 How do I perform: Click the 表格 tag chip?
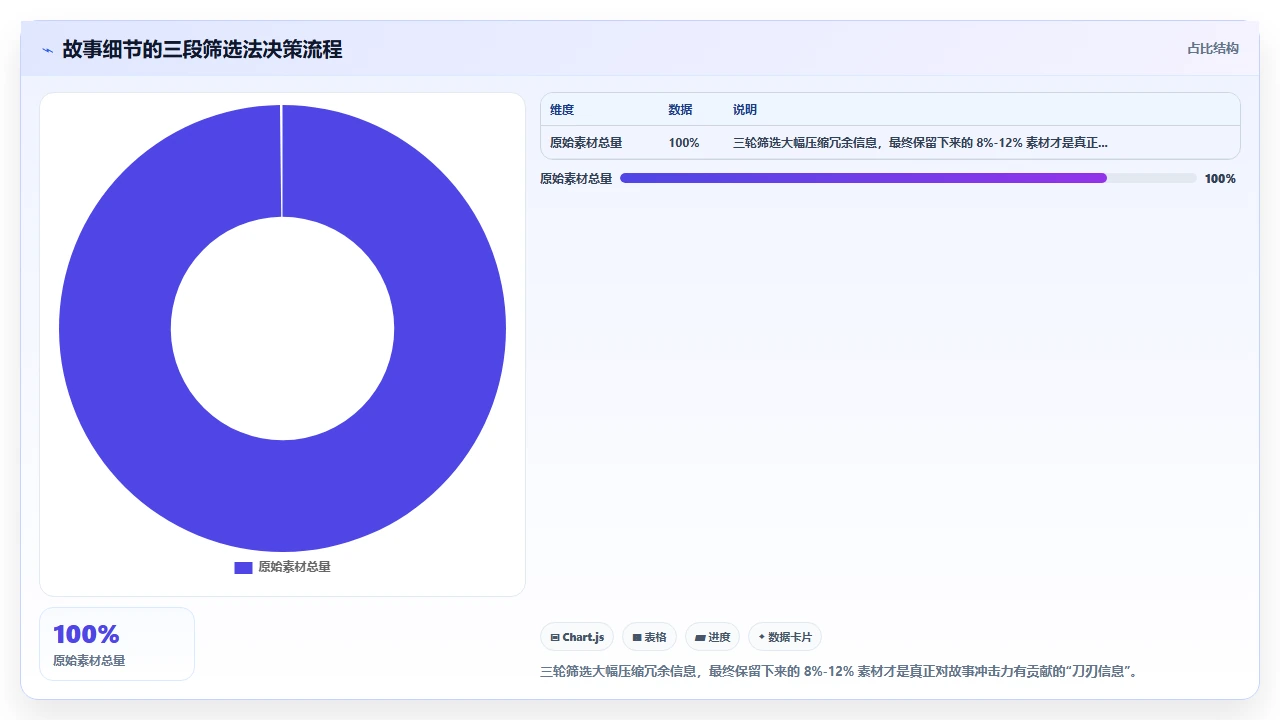[x=649, y=637]
